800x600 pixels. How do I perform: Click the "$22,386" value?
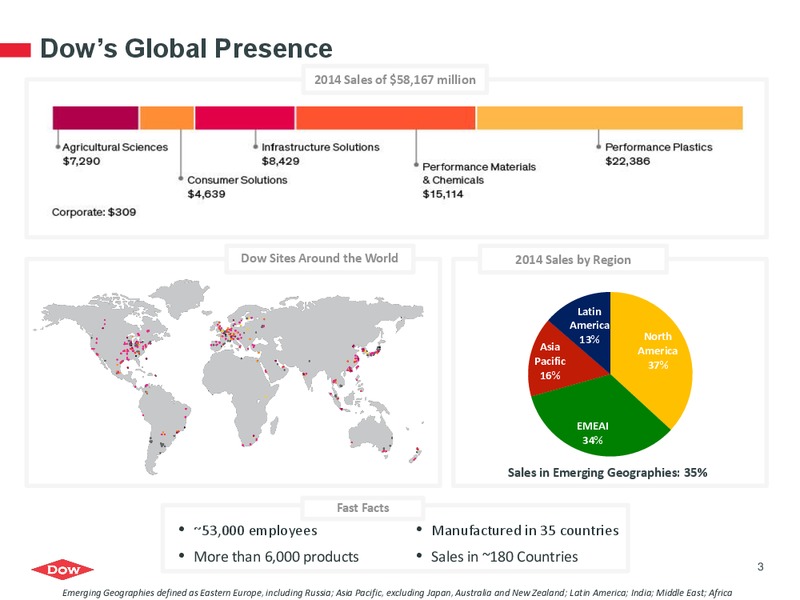pos(628,161)
